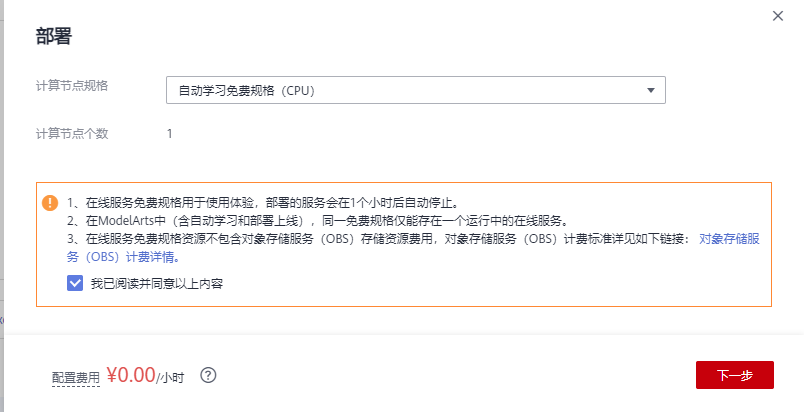The width and height of the screenshot is (804, 412).
Task: Click the /小时 unit text beside the price
Action: tap(171, 377)
